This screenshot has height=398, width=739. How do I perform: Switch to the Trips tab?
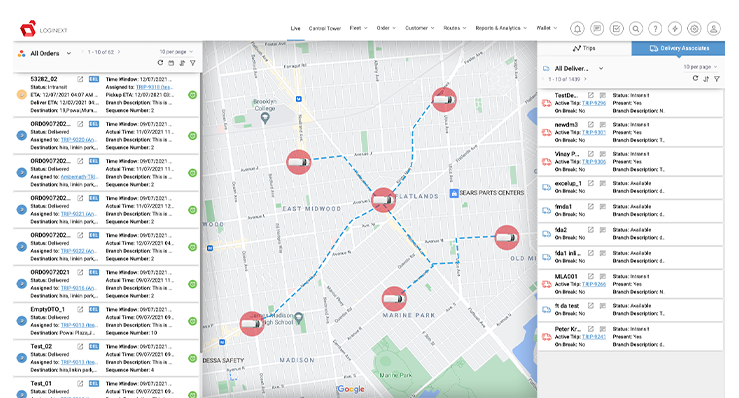tap(584, 48)
